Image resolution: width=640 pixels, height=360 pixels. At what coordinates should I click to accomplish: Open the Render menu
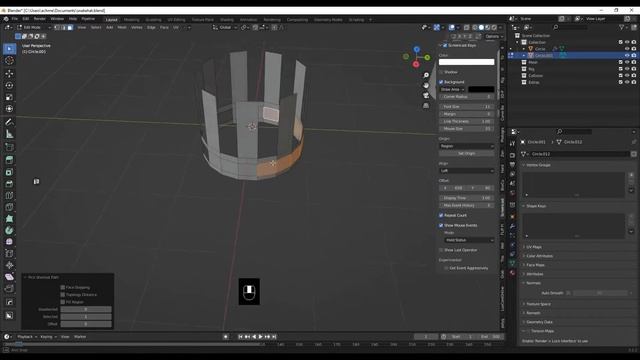click(x=40, y=19)
